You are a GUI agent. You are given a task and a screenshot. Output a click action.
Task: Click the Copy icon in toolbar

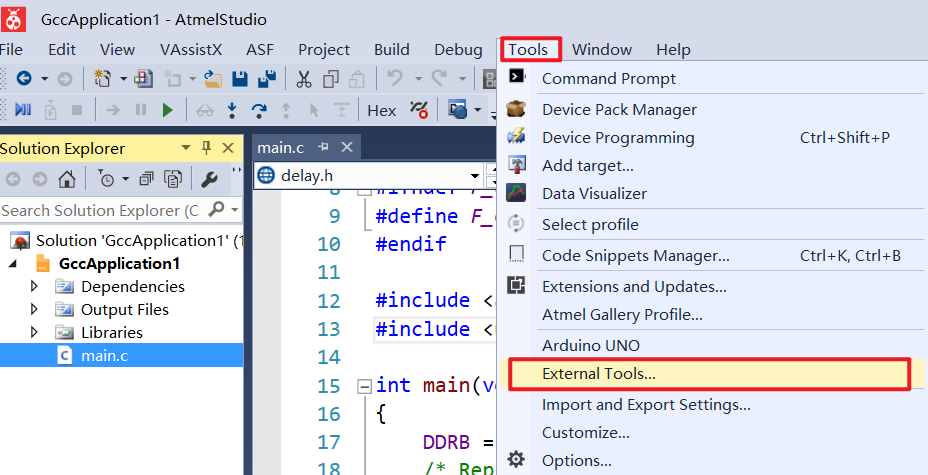(x=331, y=78)
